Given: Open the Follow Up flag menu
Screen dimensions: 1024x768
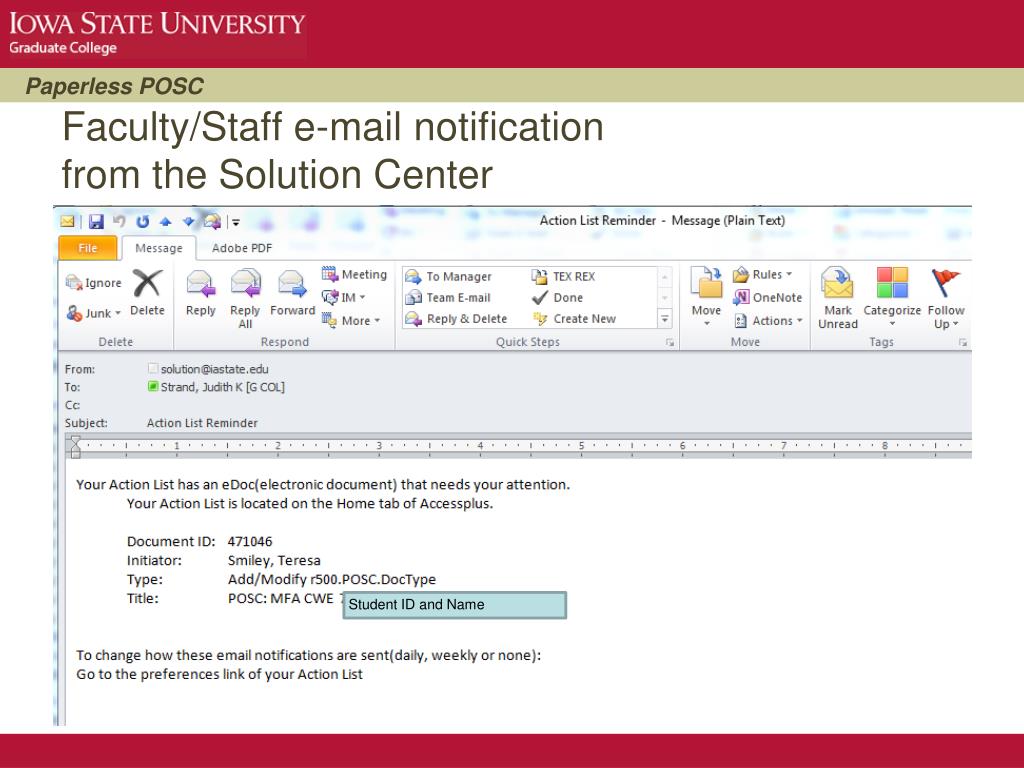Looking at the screenshot, I should click(x=946, y=298).
